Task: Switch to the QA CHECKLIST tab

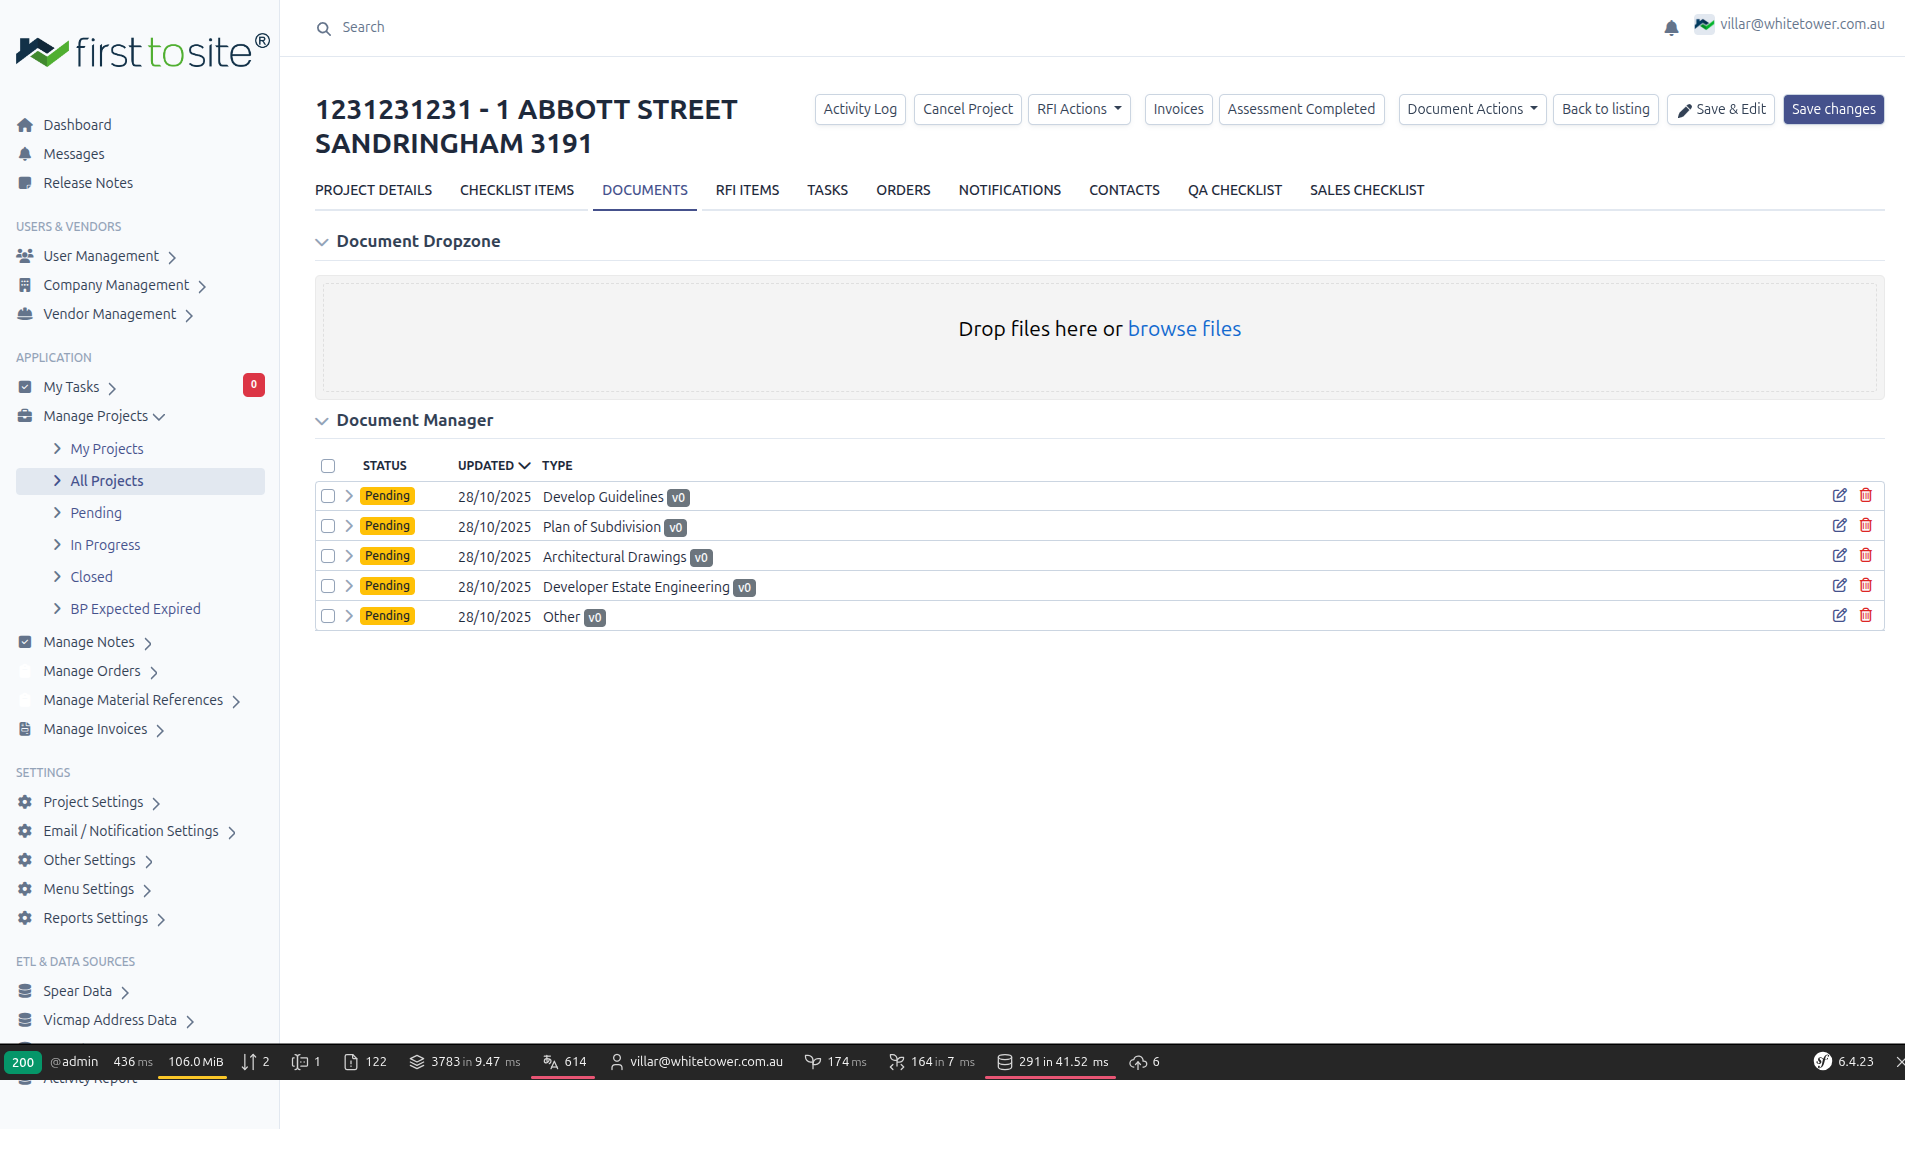Action: (1234, 190)
